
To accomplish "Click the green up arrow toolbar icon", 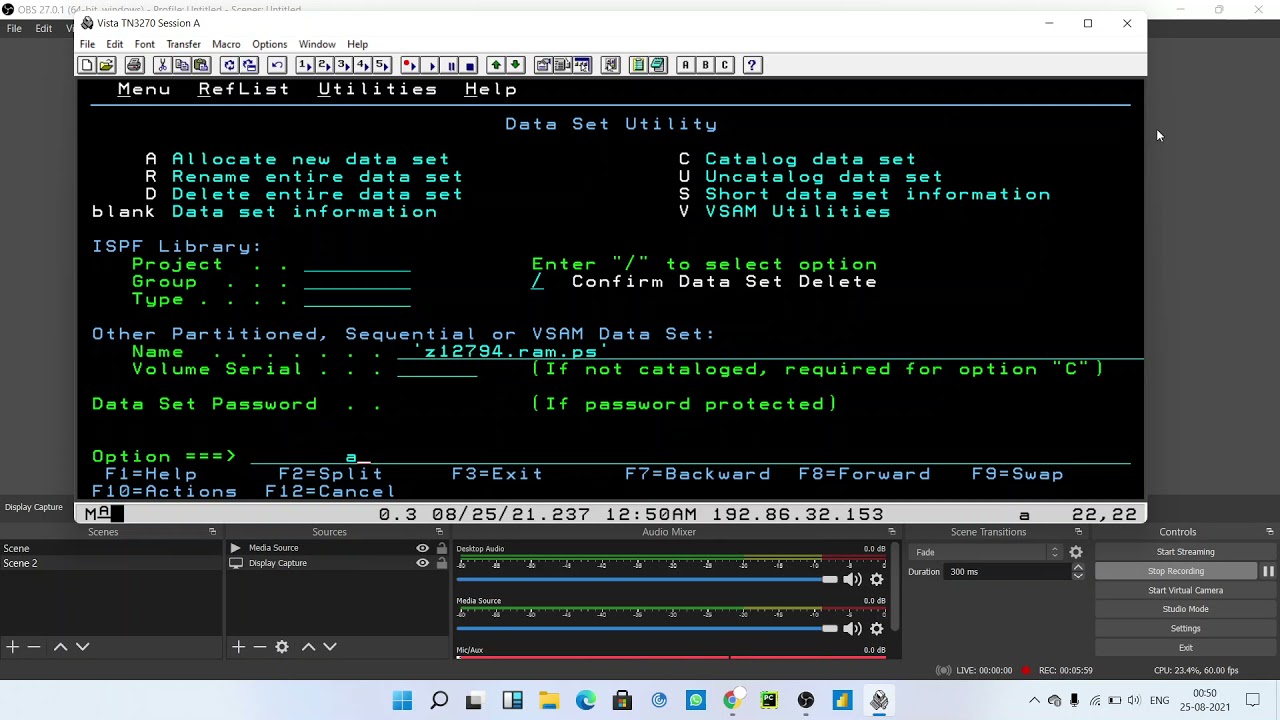I will click(x=496, y=65).
